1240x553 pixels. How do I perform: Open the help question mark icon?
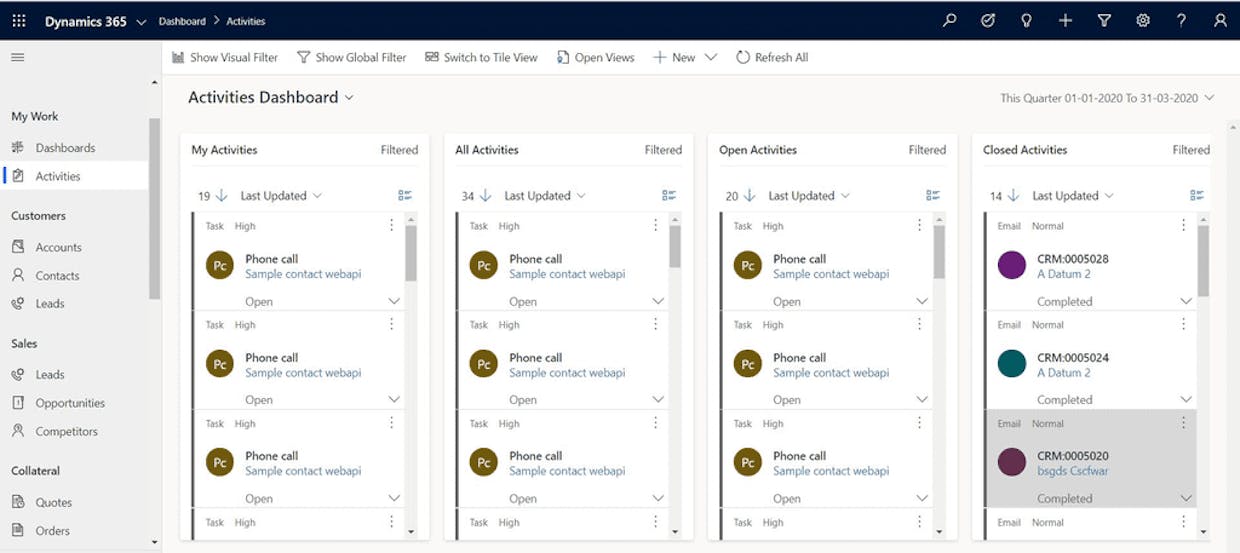point(1181,20)
